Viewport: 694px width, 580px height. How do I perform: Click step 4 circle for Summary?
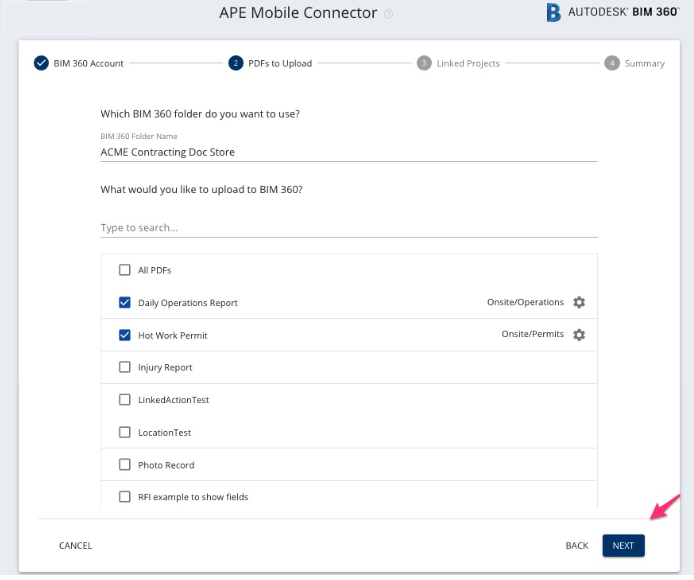[x=612, y=63]
